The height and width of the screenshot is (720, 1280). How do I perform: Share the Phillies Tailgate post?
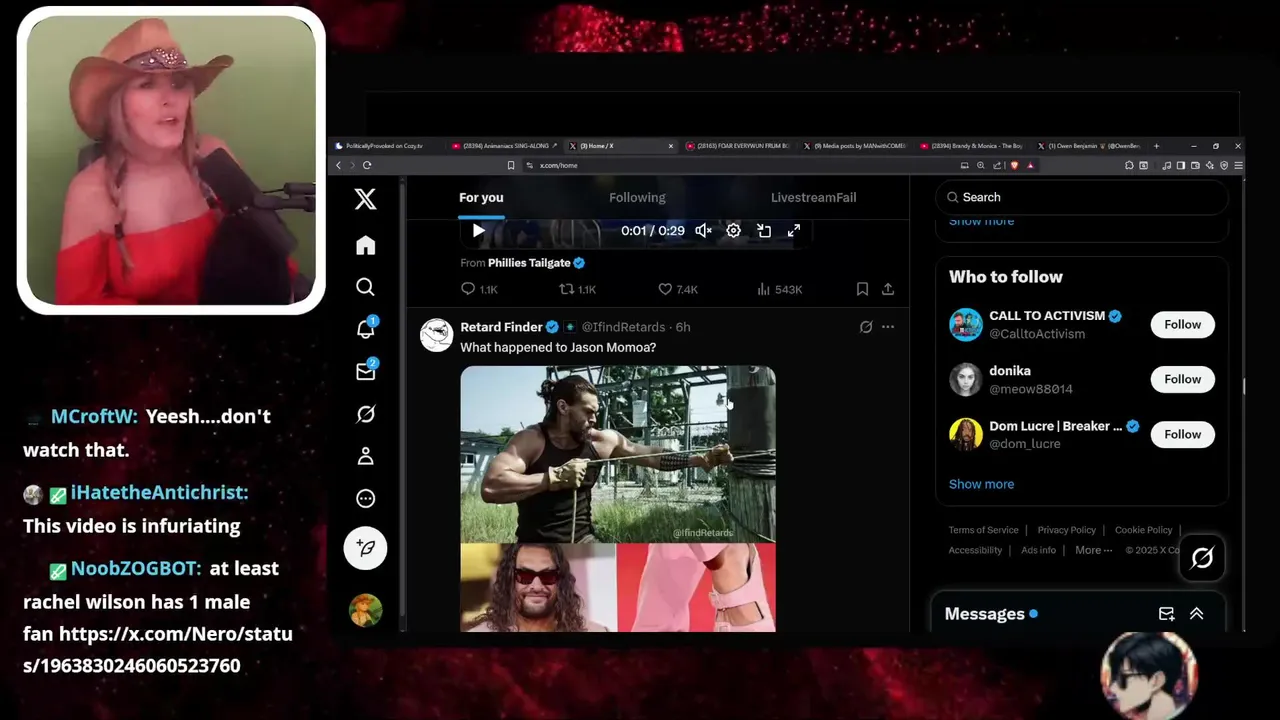tap(887, 289)
